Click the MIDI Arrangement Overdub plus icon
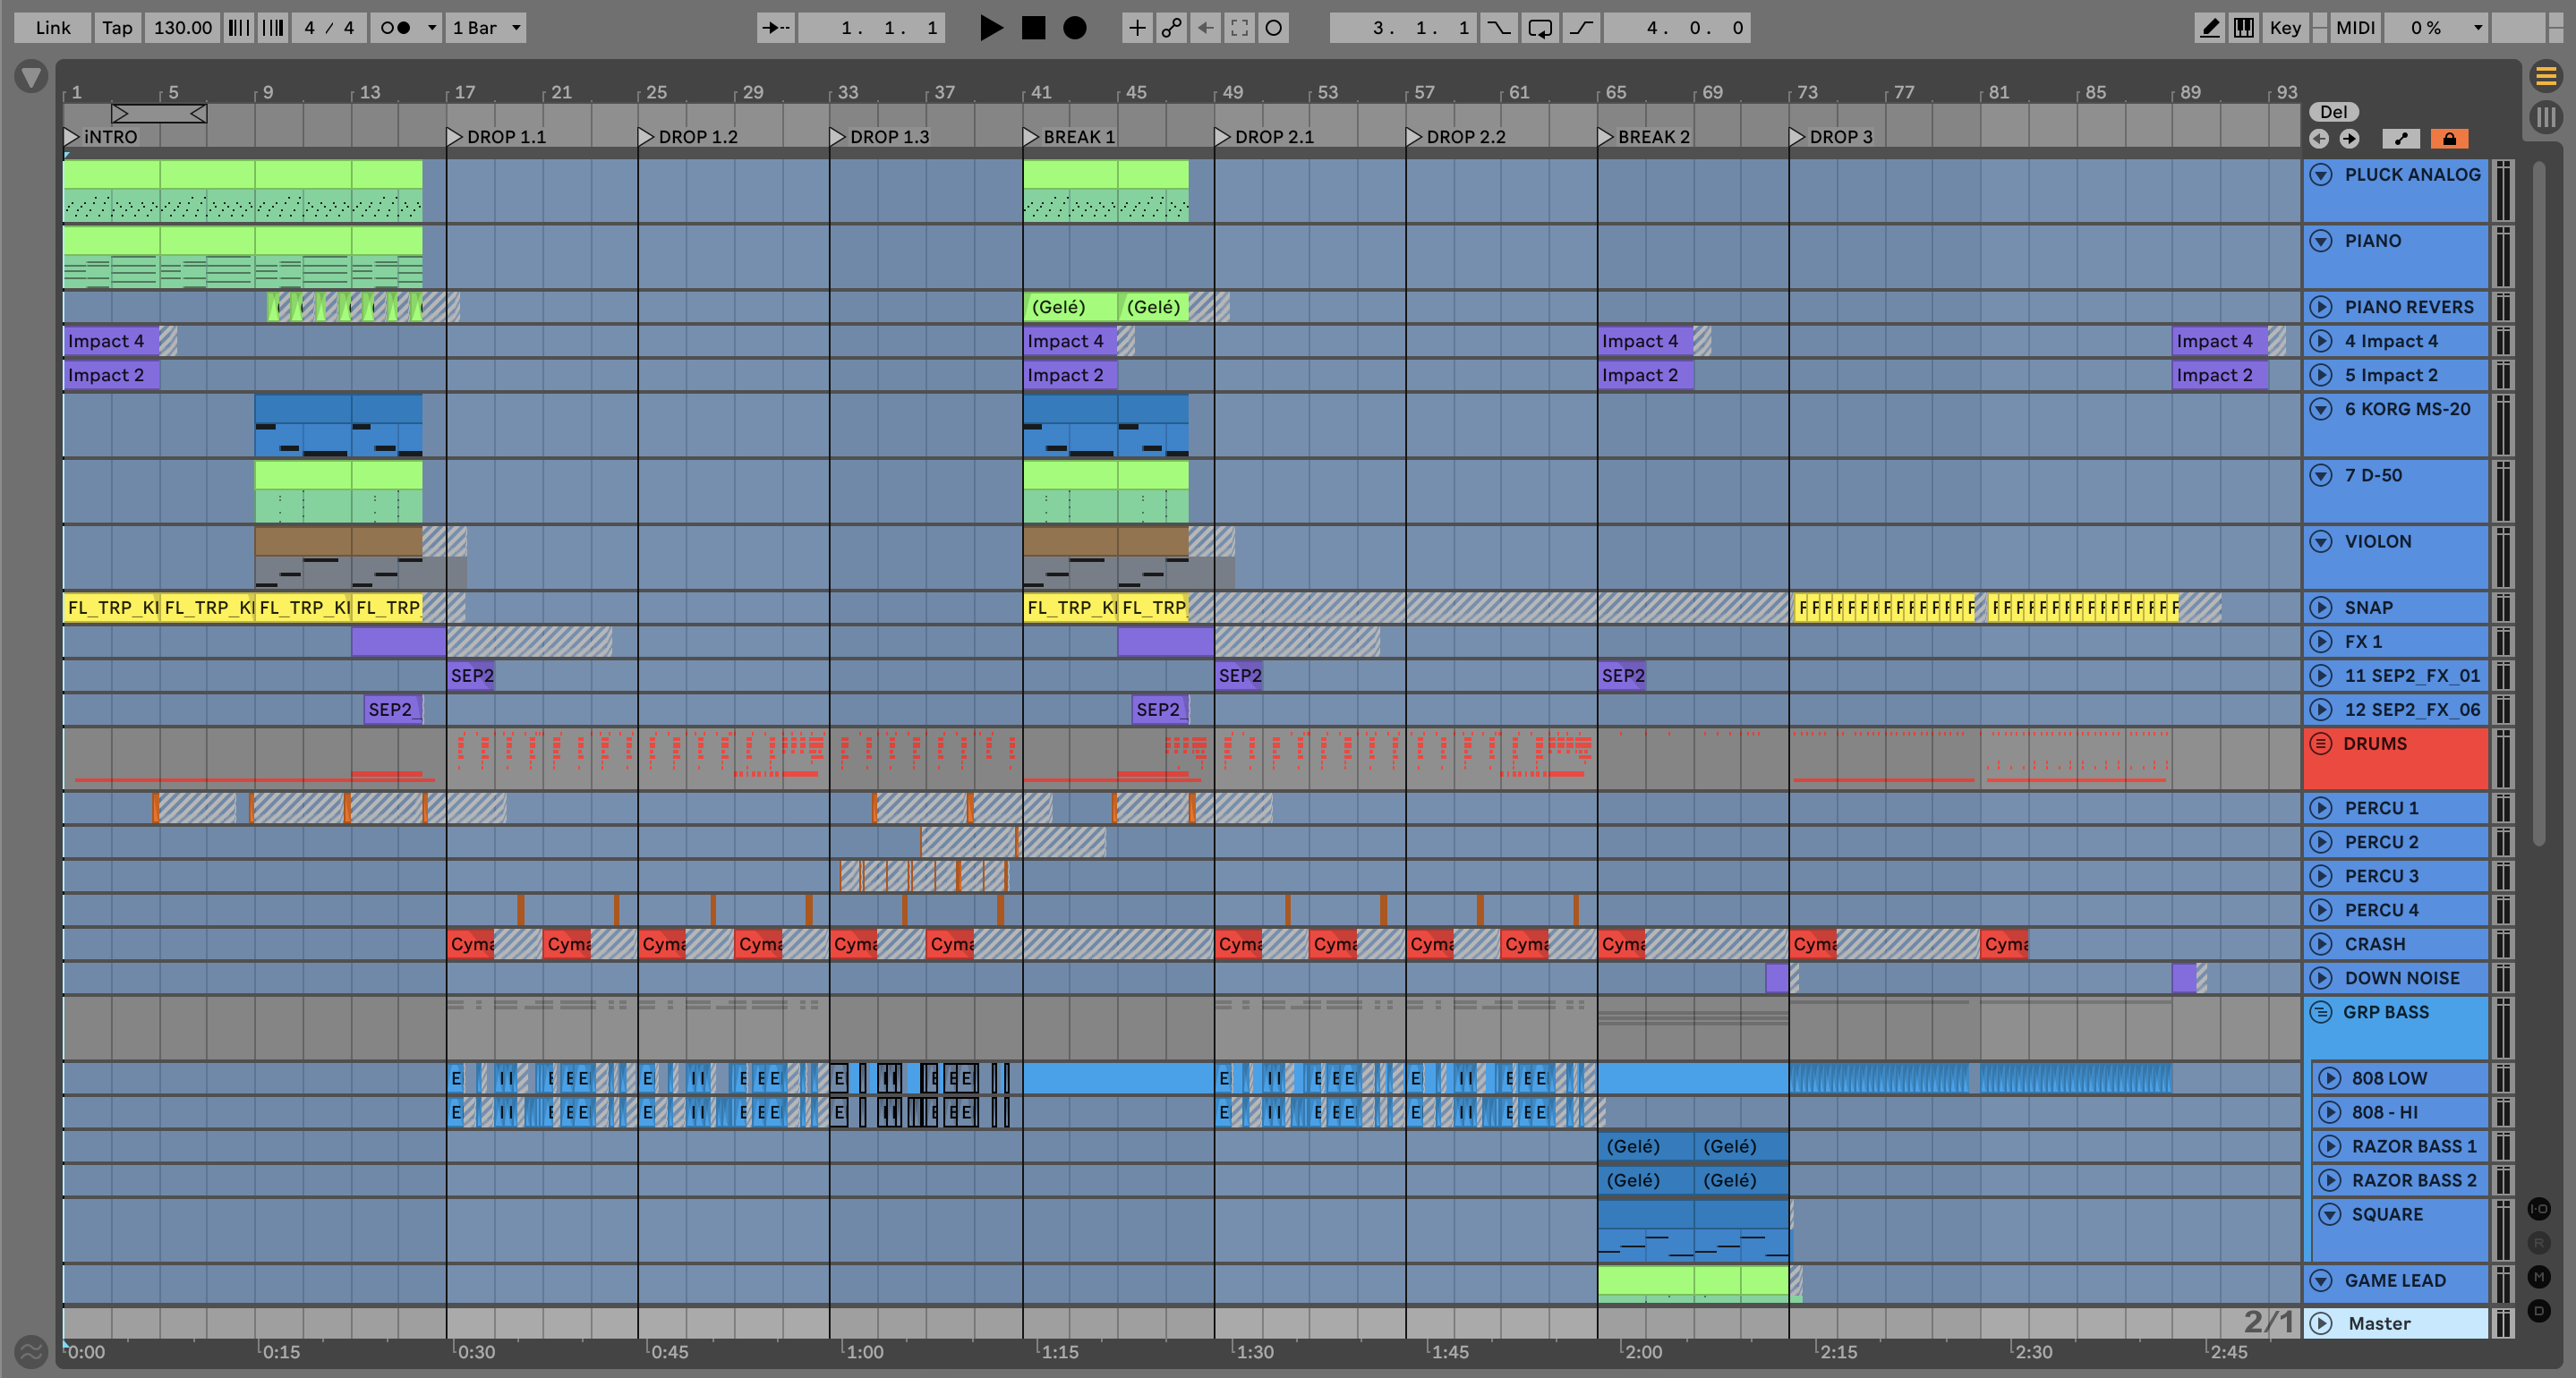The width and height of the screenshot is (2576, 1378). (x=1137, y=28)
